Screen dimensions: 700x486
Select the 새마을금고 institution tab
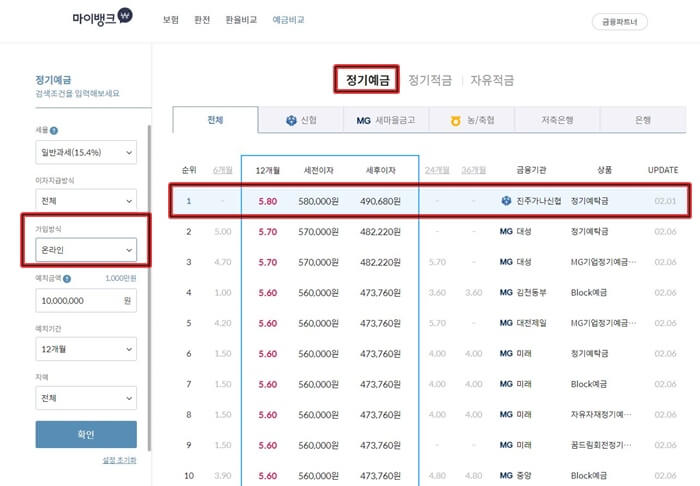386,120
